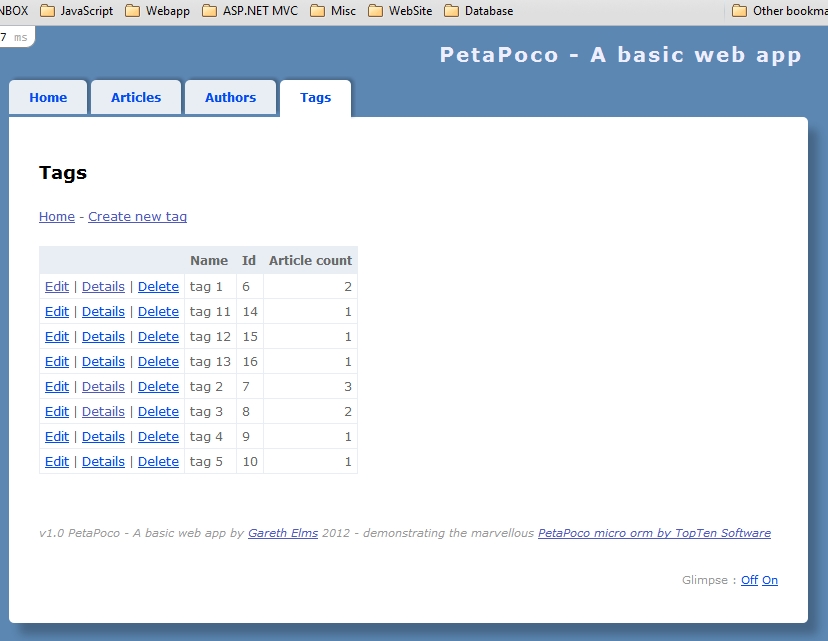View Details for tag 13
The image size is (828, 641).
point(103,362)
